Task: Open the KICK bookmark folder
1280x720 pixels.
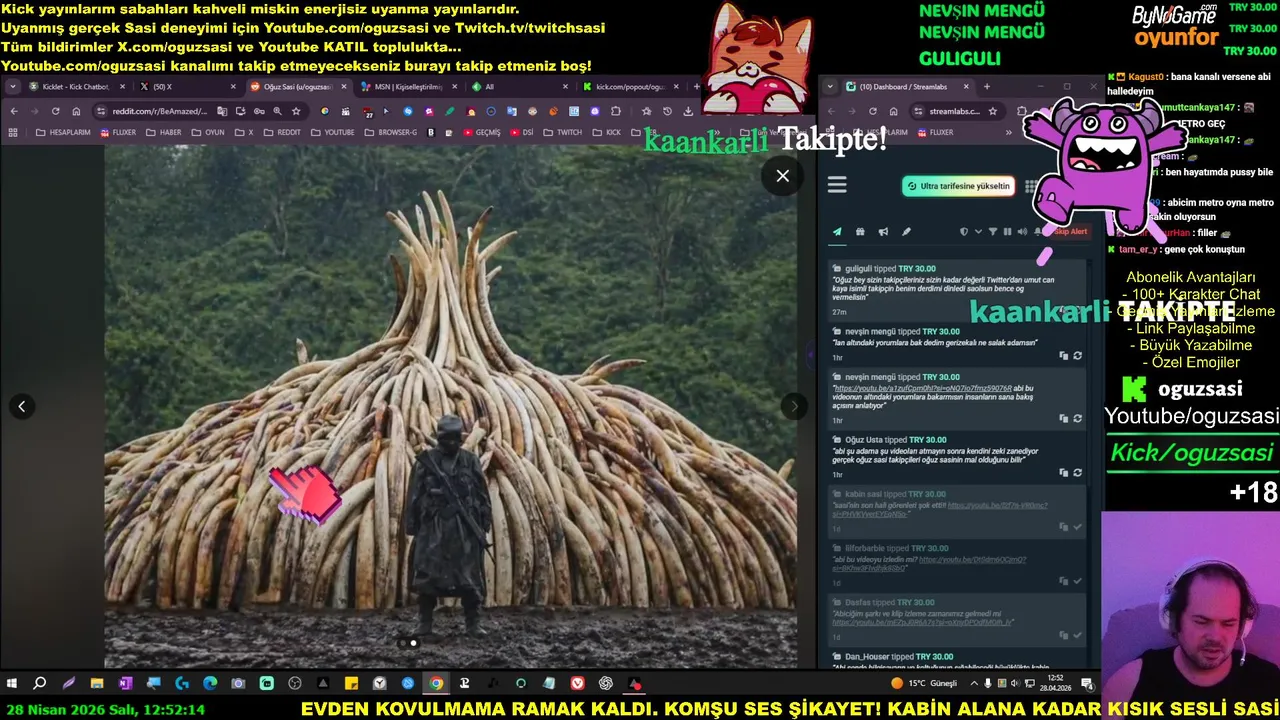Action: pos(606,132)
